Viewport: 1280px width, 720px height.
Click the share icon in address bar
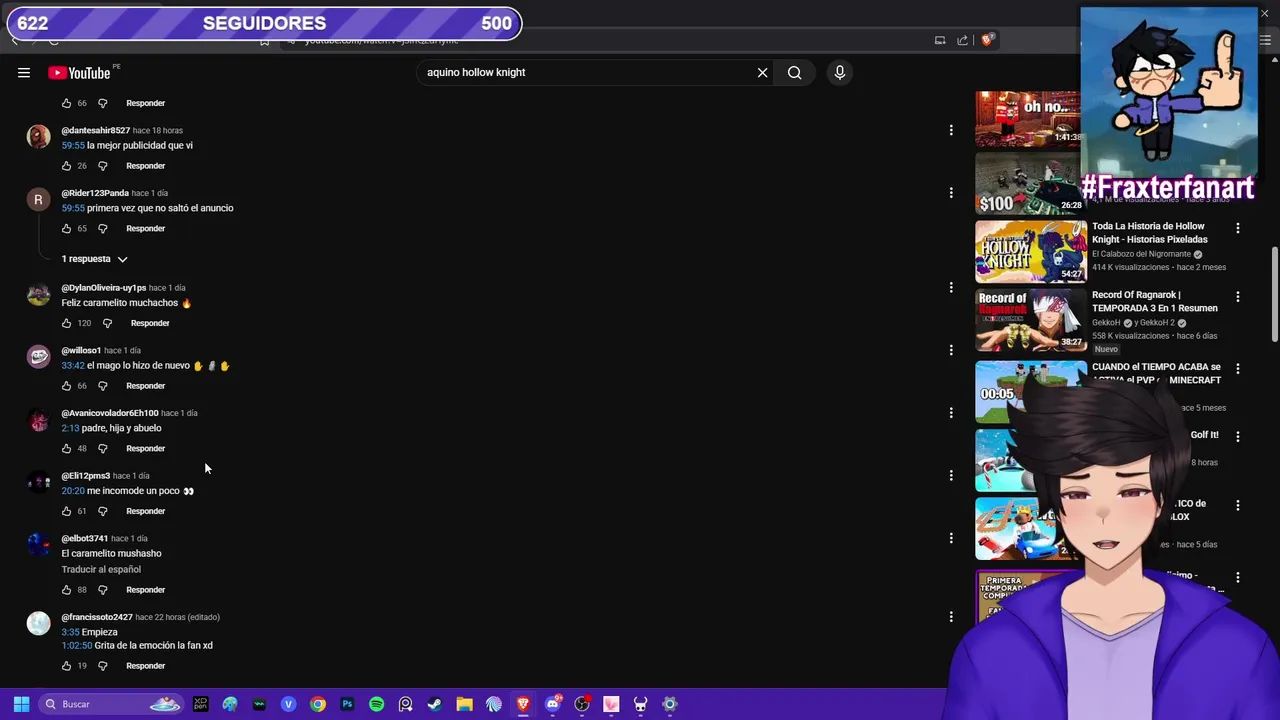(x=962, y=40)
